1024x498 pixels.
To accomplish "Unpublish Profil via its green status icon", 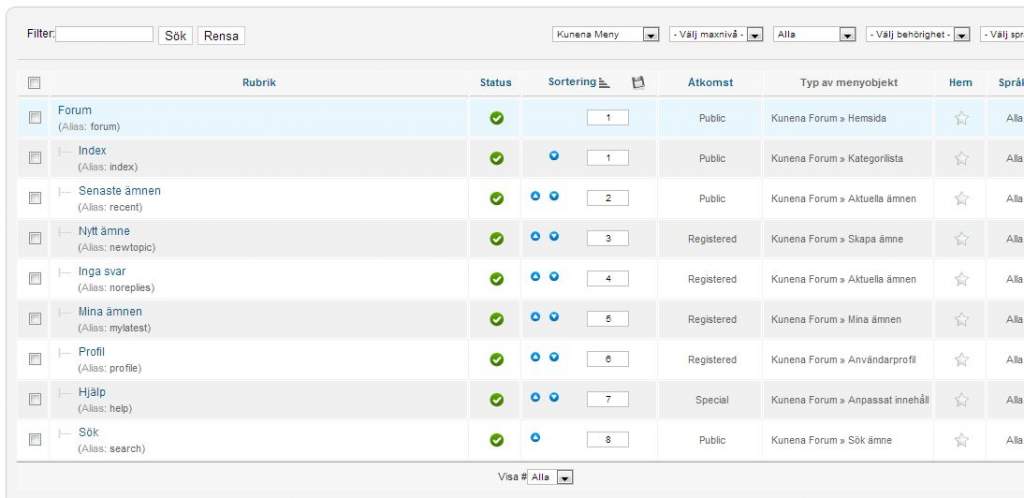I will (496, 359).
